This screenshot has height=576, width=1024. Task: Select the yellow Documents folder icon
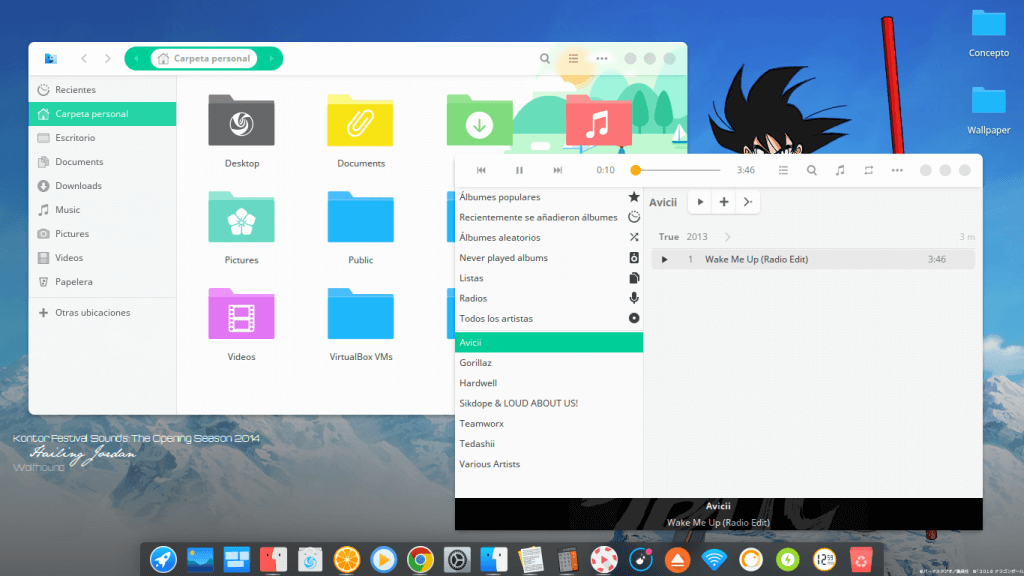tap(360, 121)
